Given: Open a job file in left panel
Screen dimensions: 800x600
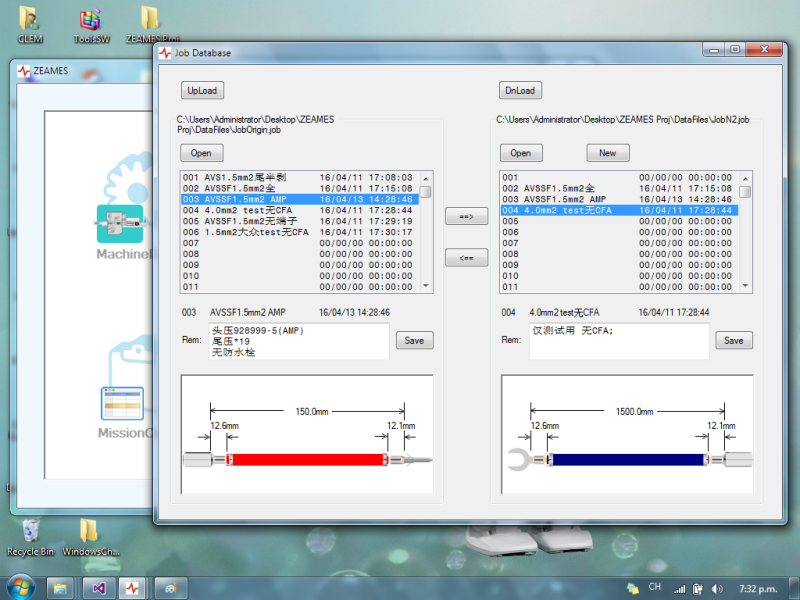Looking at the screenshot, I should click(x=201, y=153).
